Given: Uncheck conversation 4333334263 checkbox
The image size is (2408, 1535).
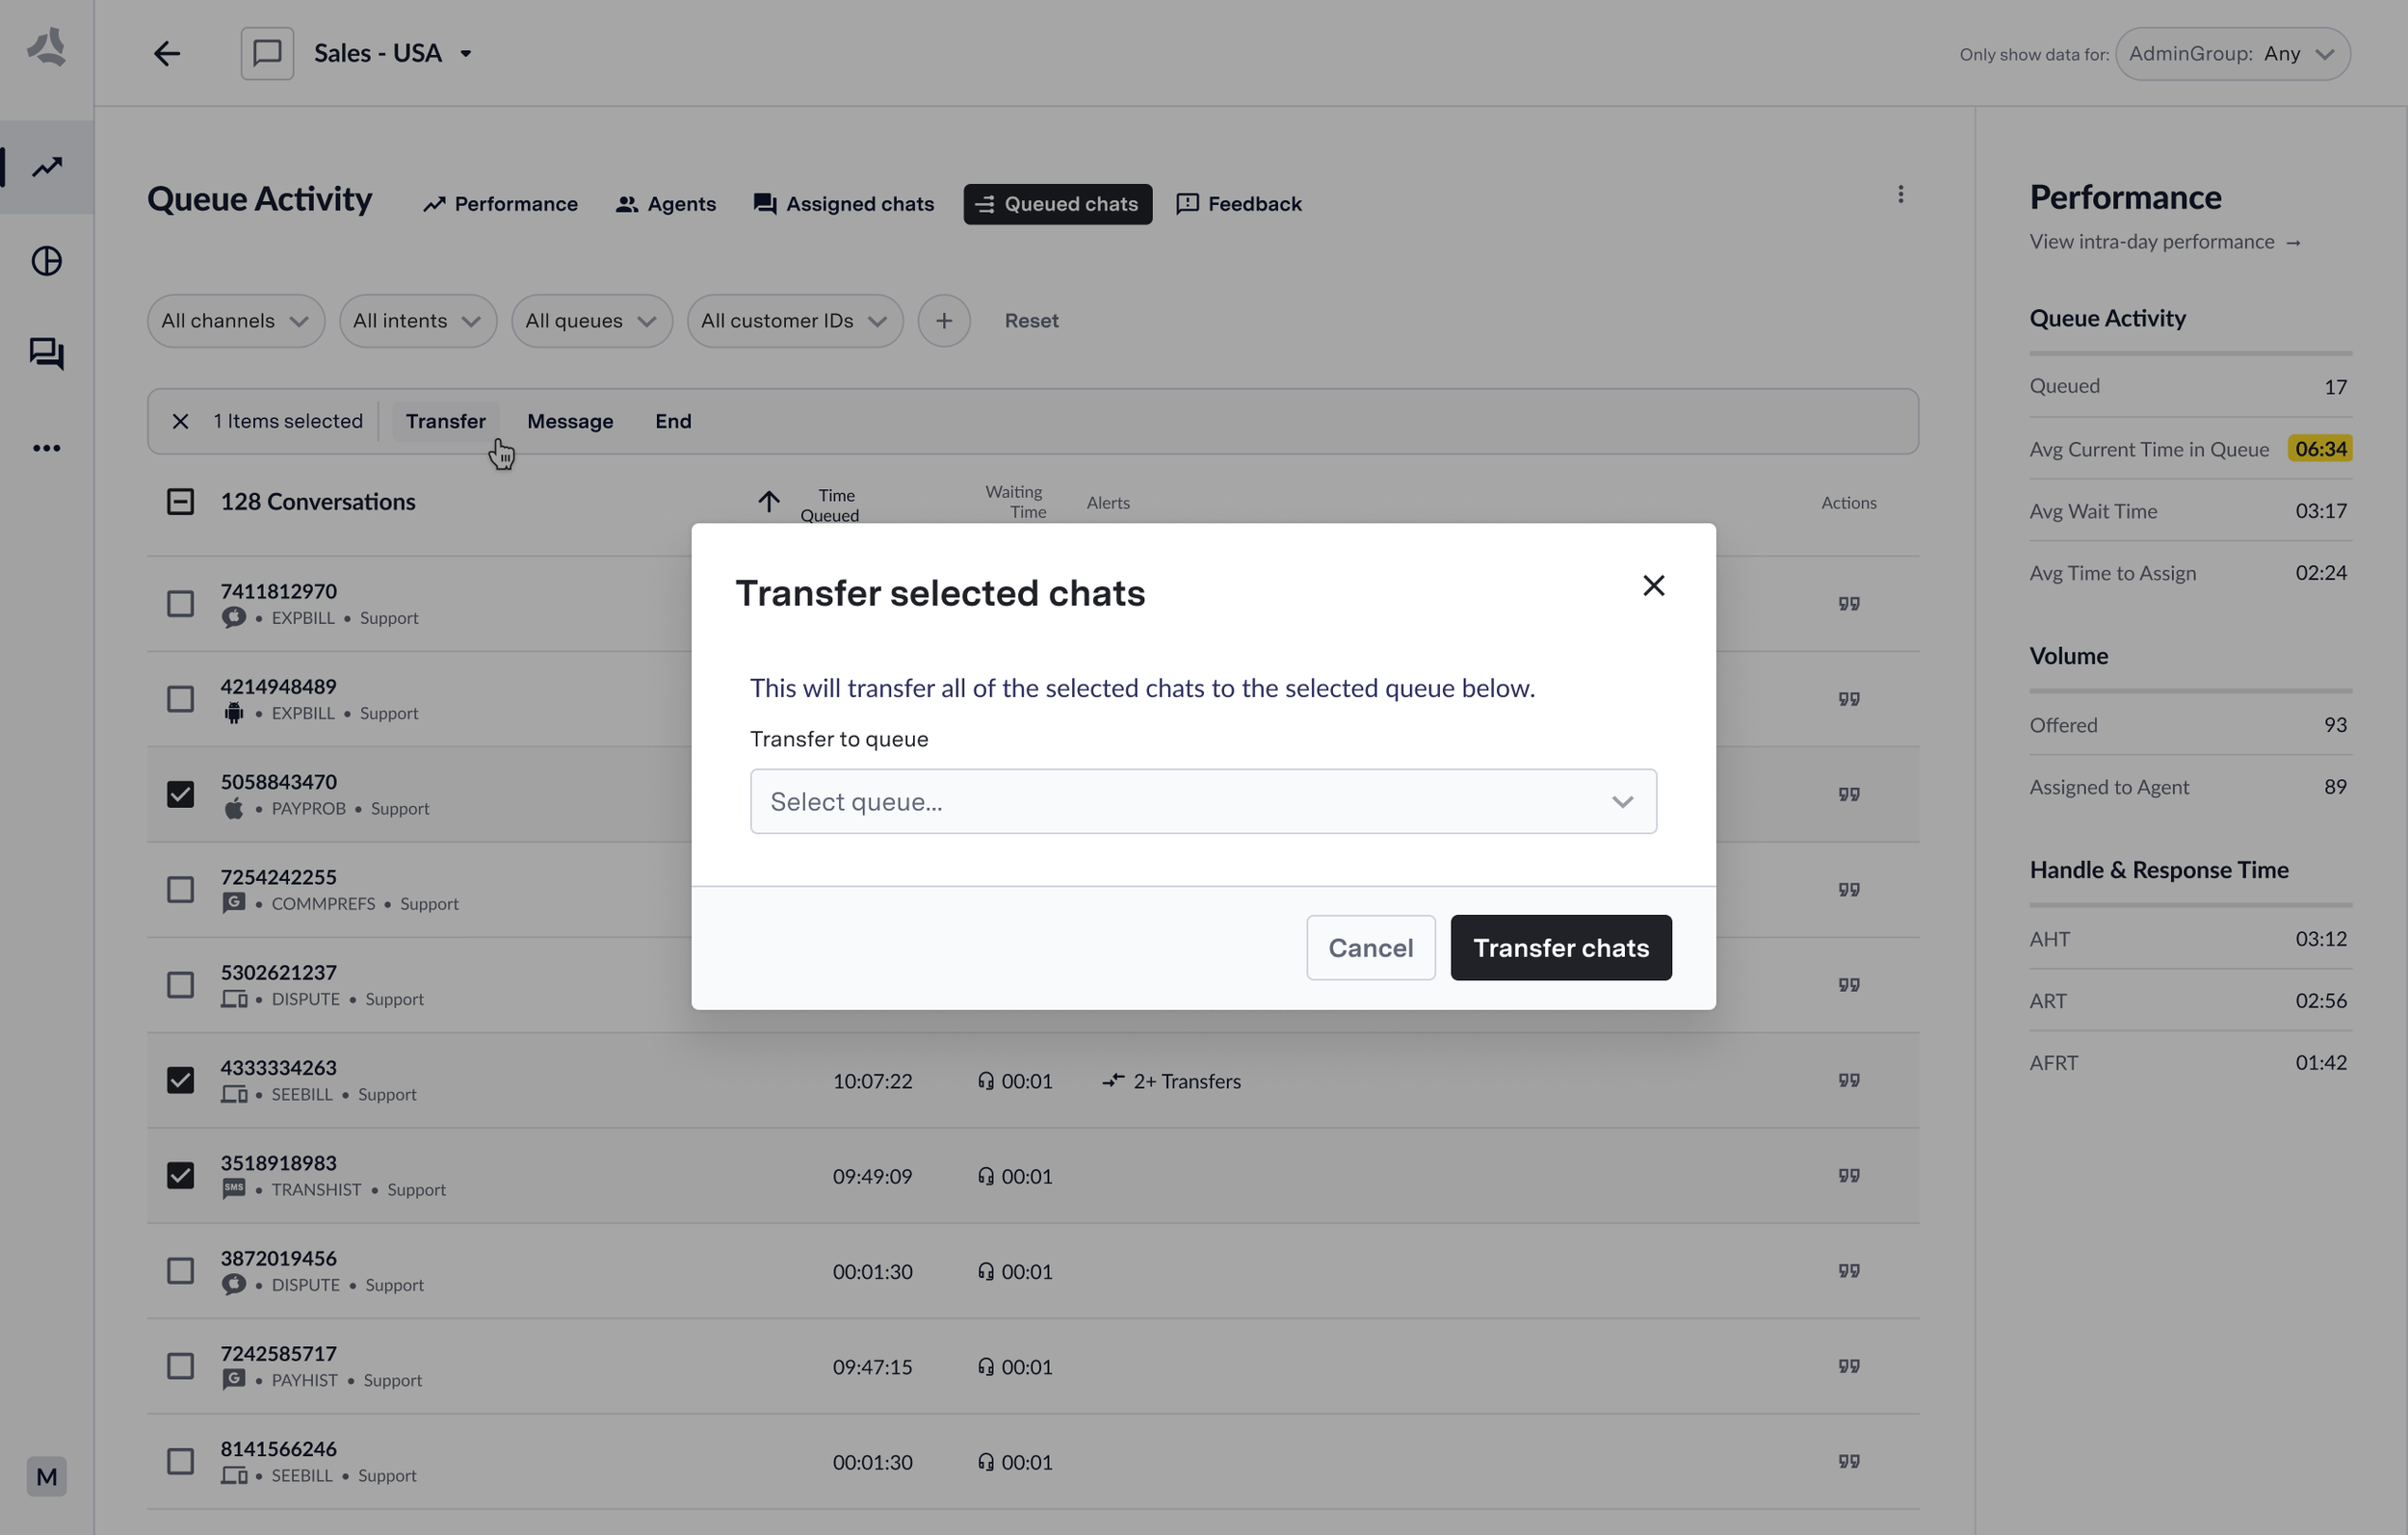Looking at the screenshot, I should [x=180, y=1081].
